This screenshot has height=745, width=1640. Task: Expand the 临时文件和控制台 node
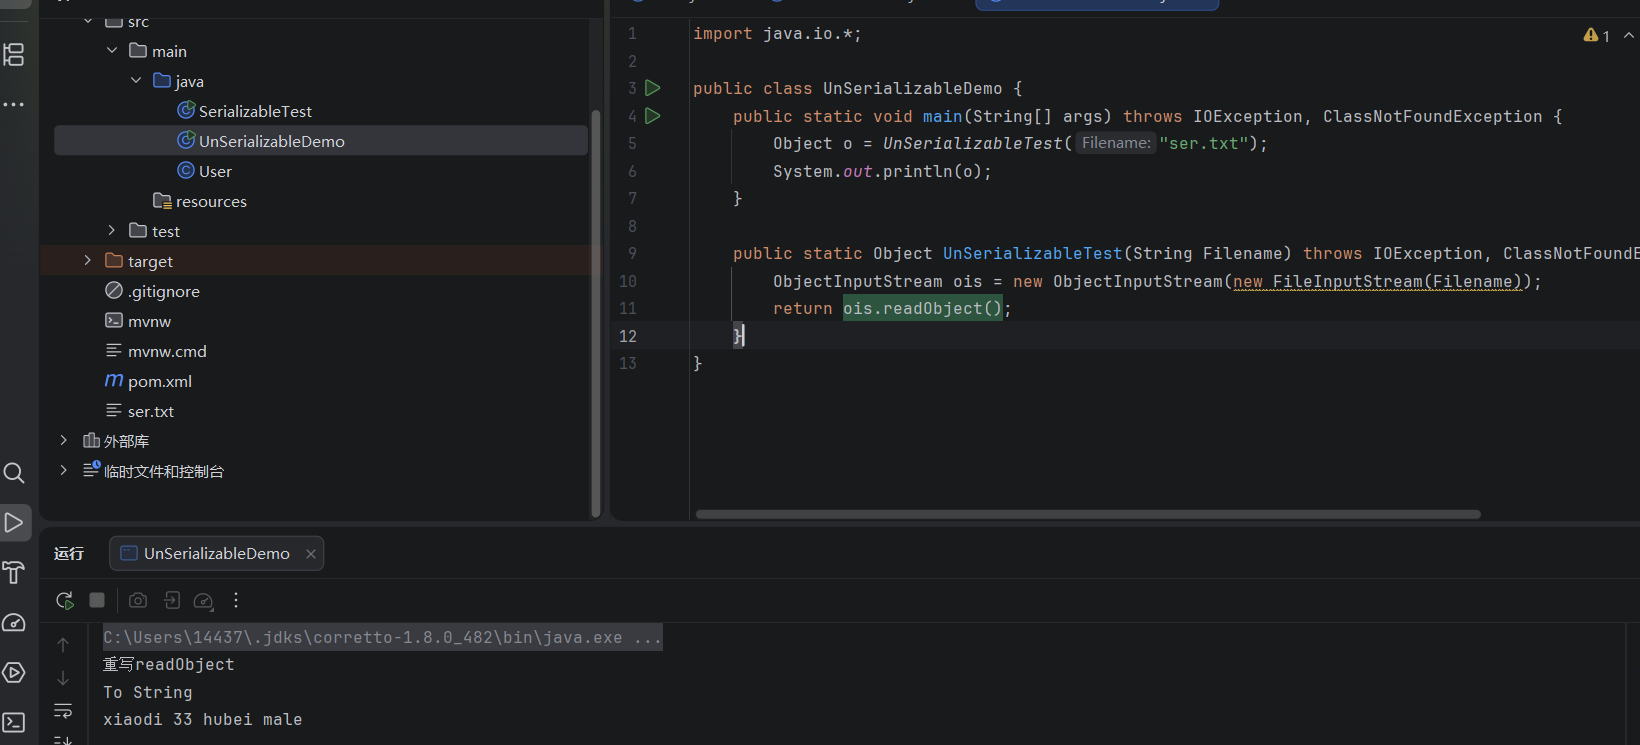click(64, 471)
